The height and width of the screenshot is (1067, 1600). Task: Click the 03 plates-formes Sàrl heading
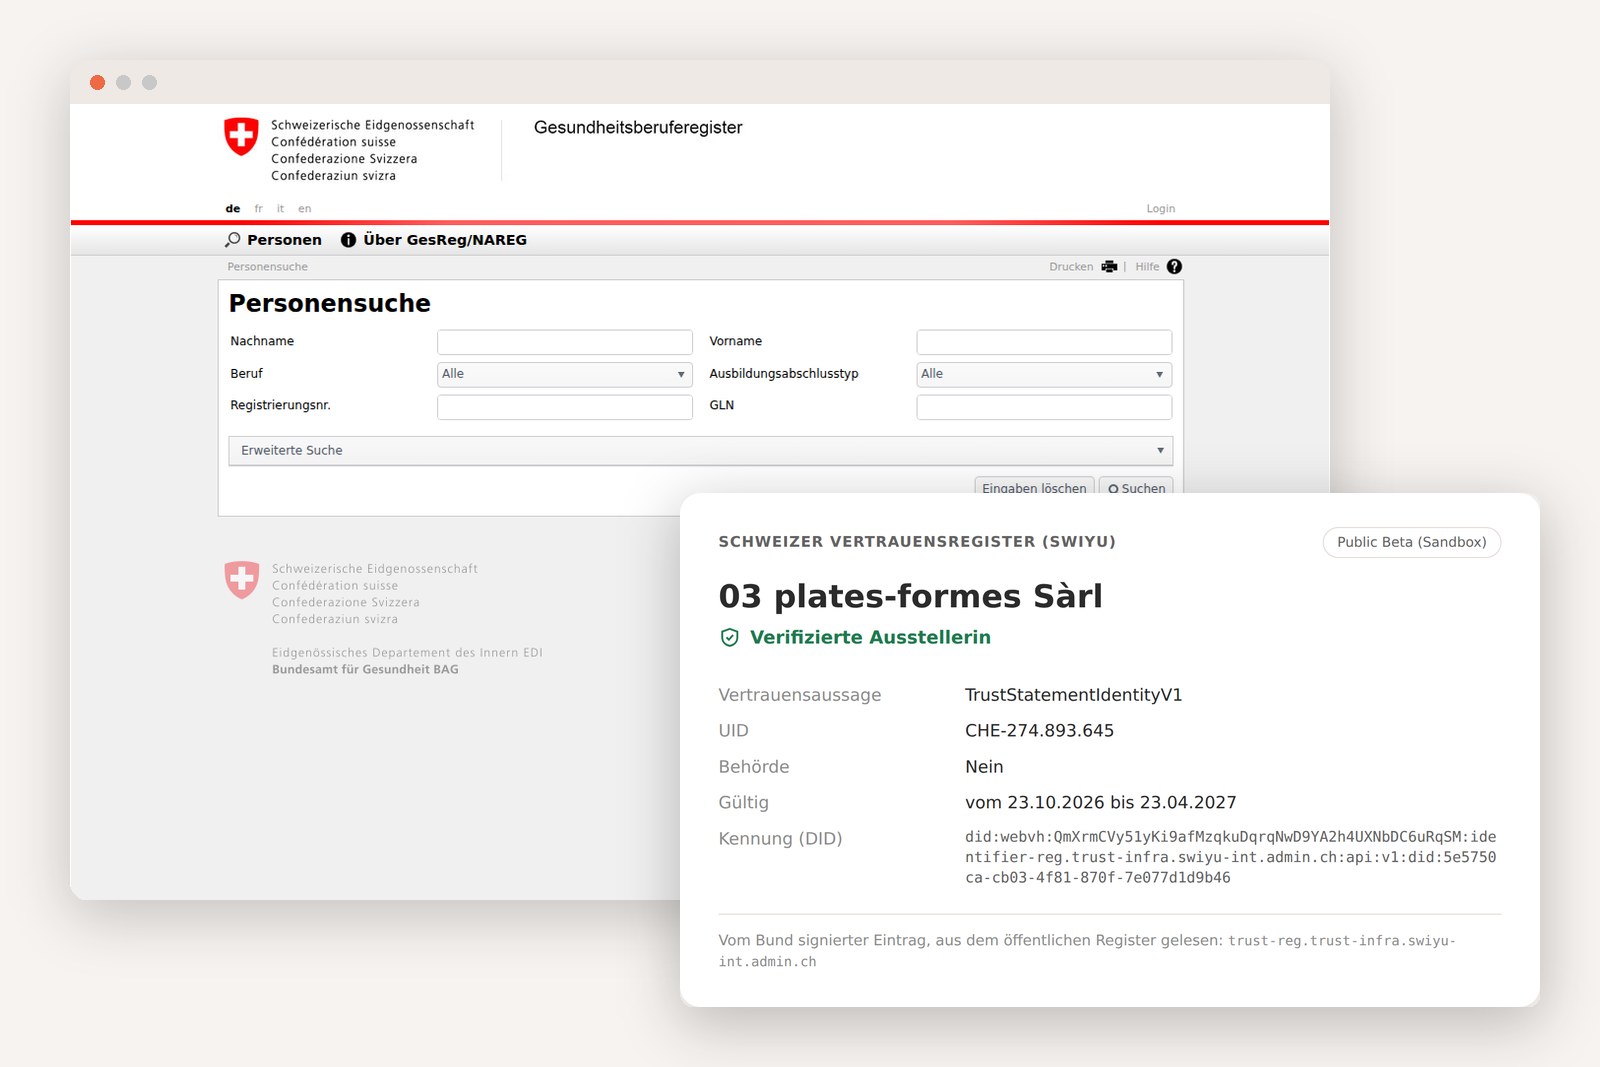[910, 596]
